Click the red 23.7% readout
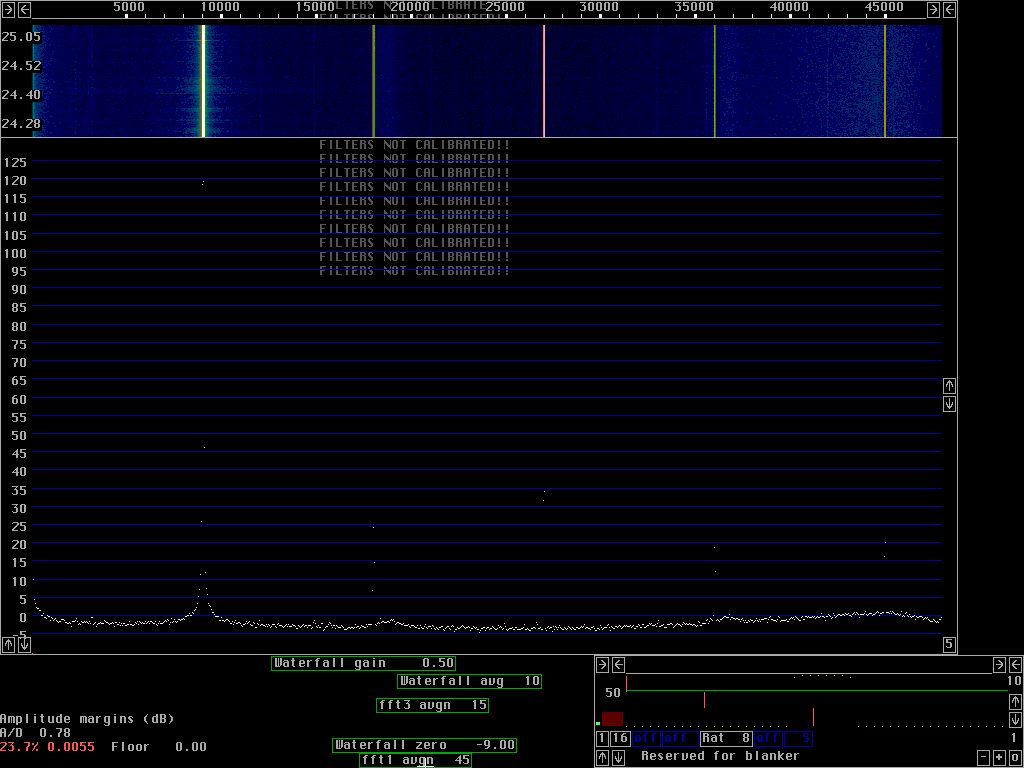The height and width of the screenshot is (768, 1024). tap(20, 746)
